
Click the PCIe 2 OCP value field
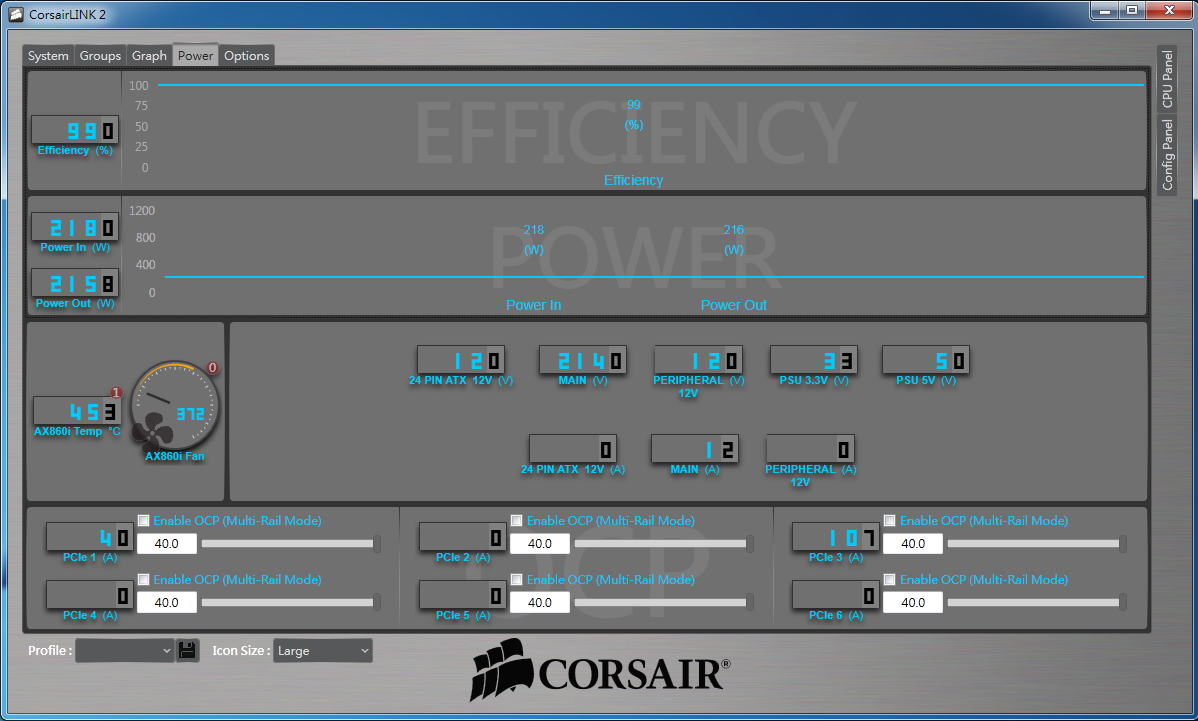539,544
